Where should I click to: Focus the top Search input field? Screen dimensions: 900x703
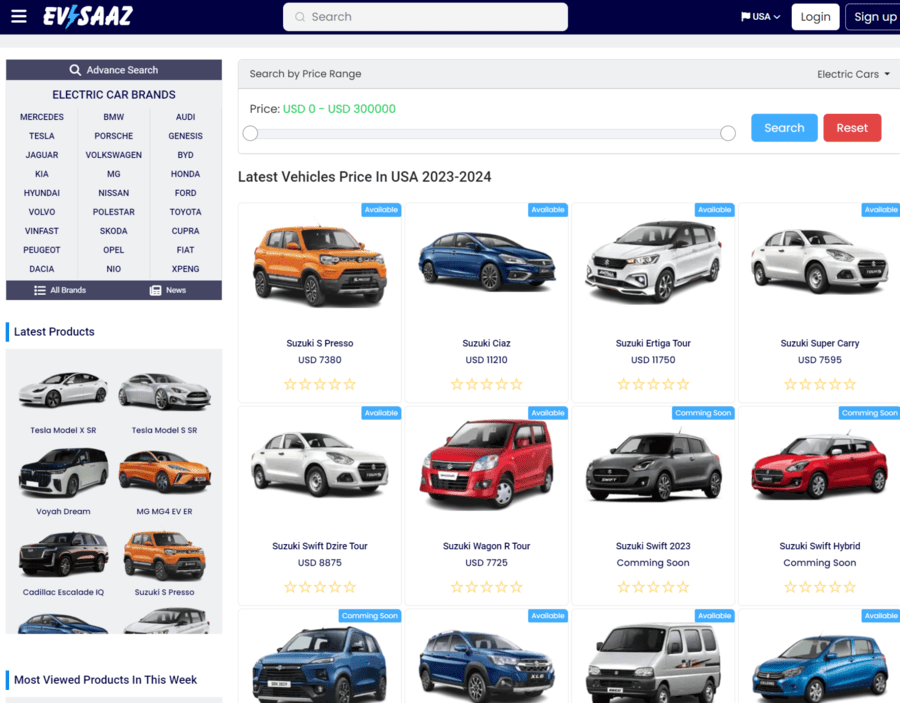(425, 17)
